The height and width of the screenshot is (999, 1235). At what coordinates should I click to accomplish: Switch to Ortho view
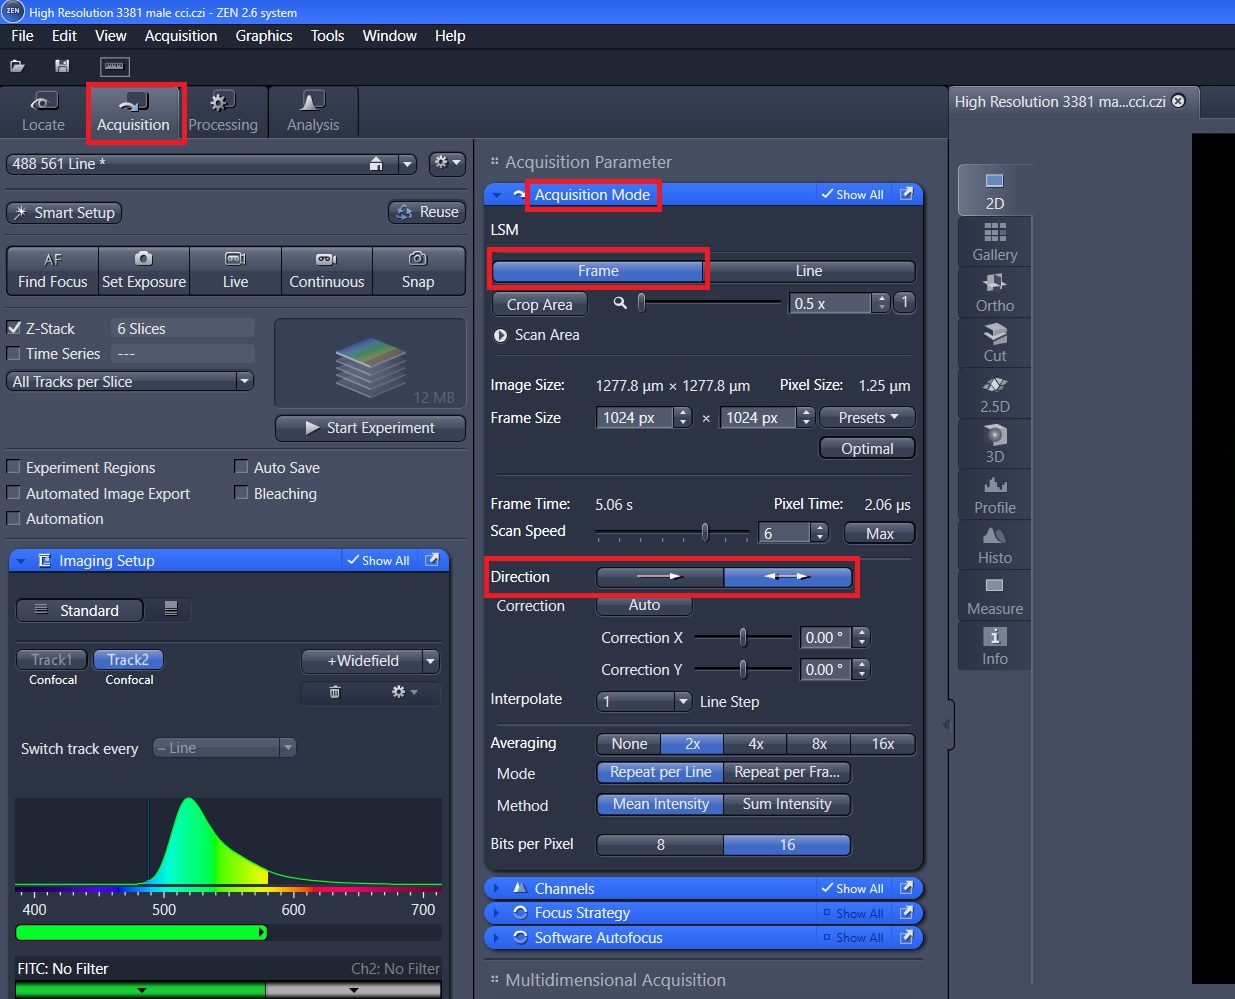pyautogui.click(x=994, y=293)
